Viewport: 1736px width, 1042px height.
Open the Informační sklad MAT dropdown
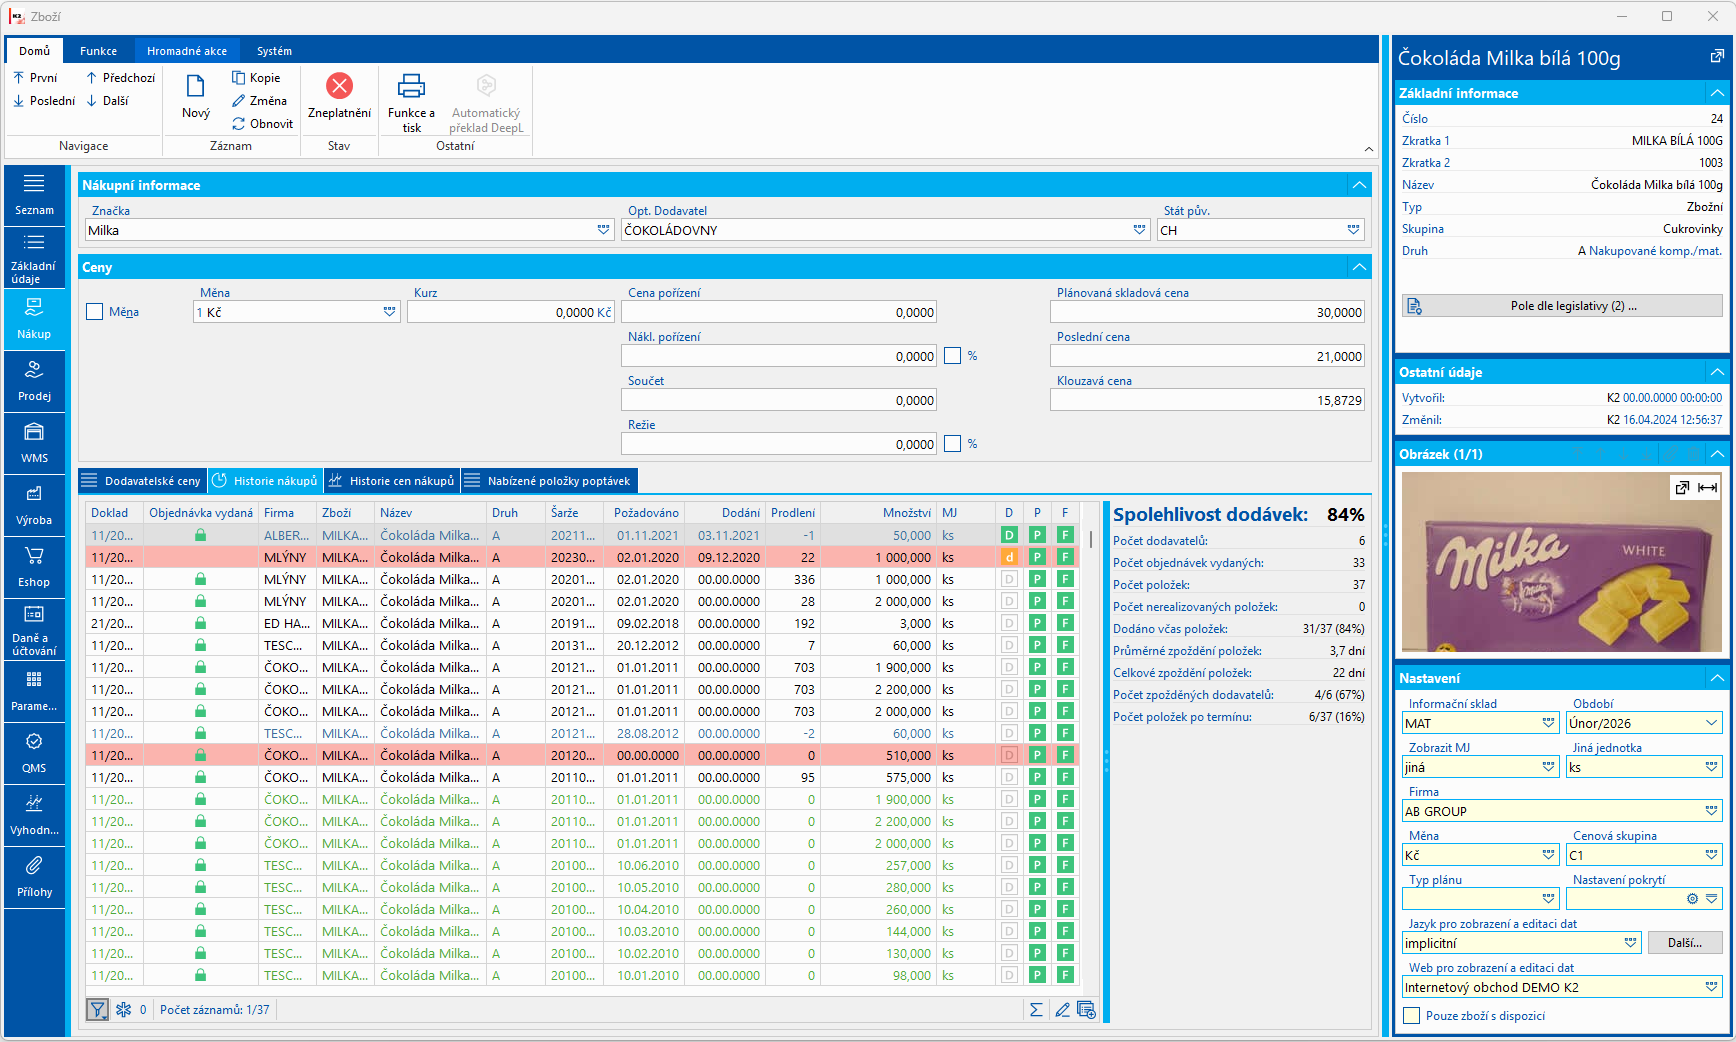point(1549,723)
